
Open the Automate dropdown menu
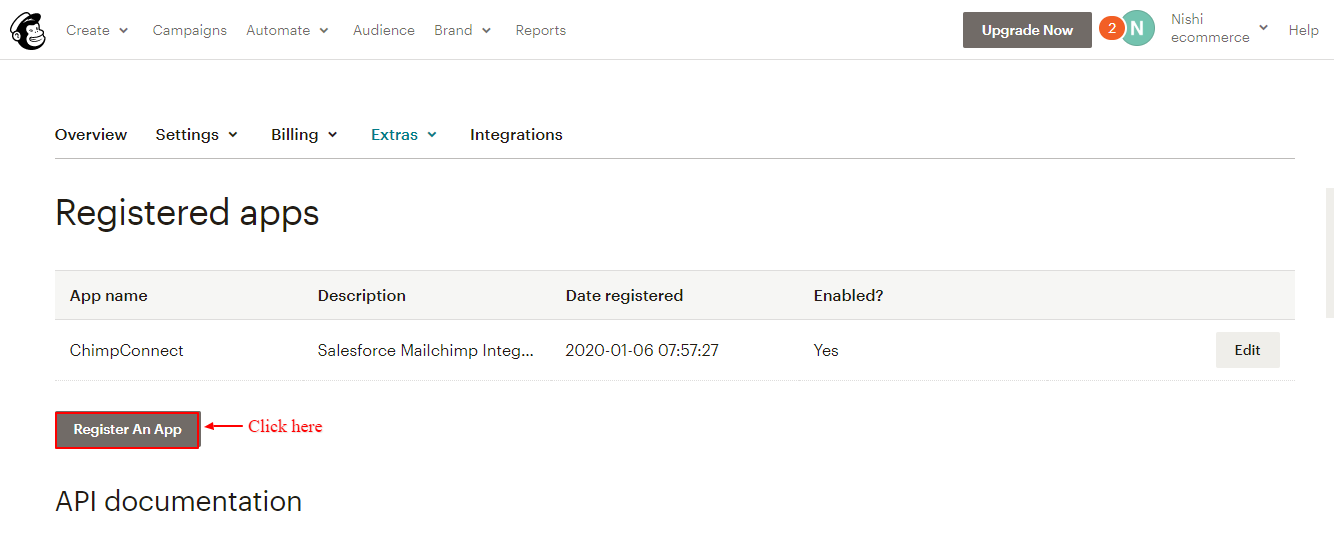287,30
